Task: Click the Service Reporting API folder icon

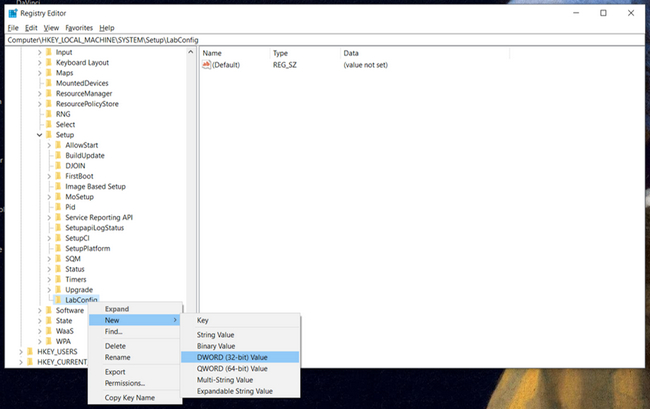Action: click(x=58, y=217)
